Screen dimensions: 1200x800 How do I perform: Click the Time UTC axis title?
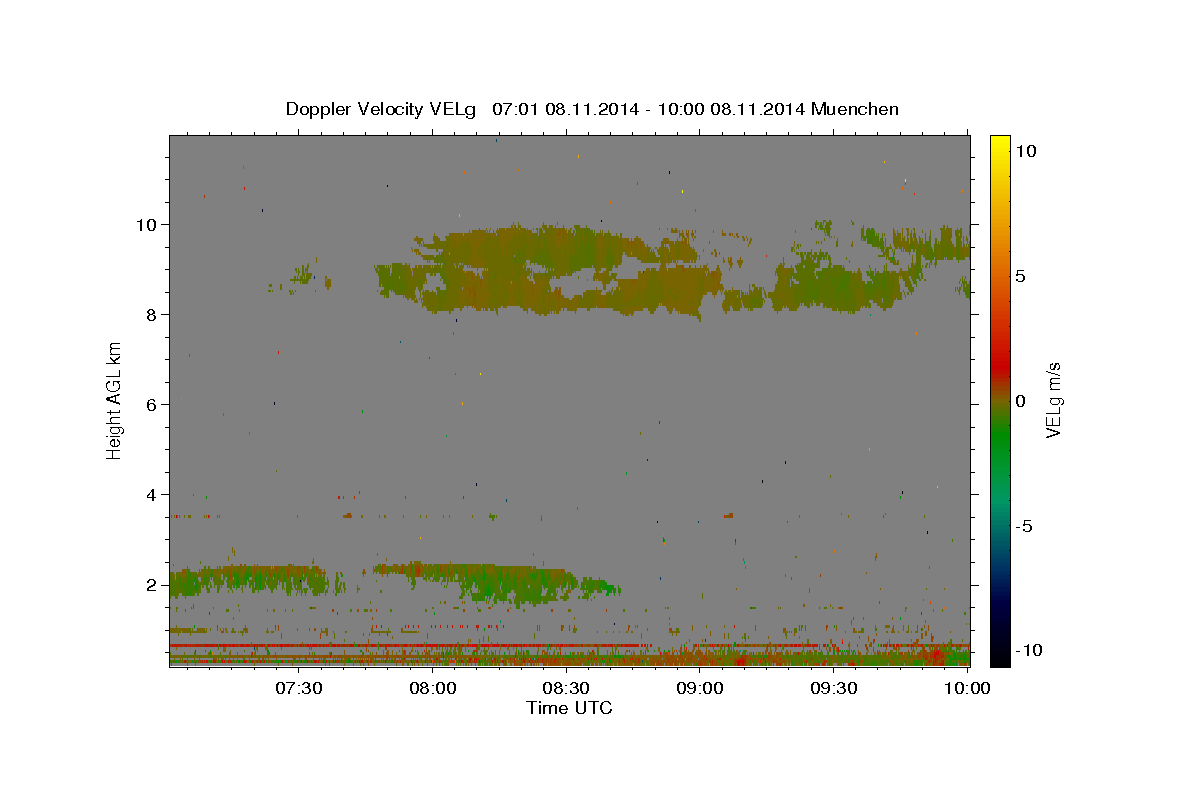pos(569,708)
